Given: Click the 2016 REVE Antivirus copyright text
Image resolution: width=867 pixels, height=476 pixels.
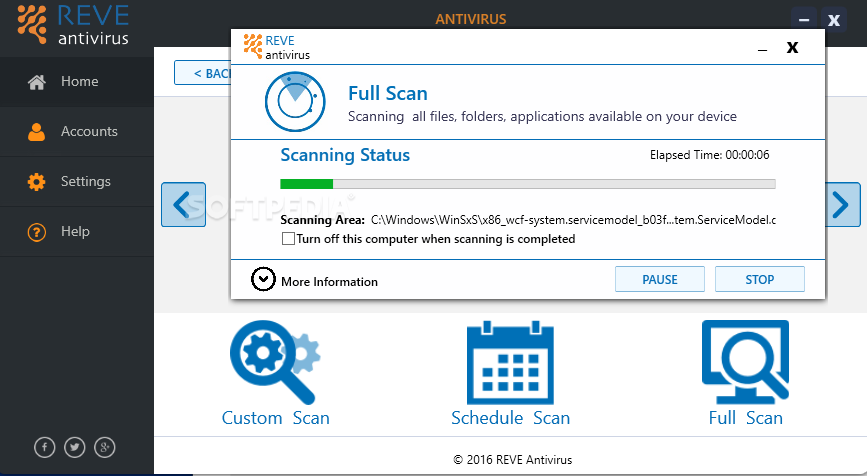Looking at the screenshot, I should tap(513, 460).
